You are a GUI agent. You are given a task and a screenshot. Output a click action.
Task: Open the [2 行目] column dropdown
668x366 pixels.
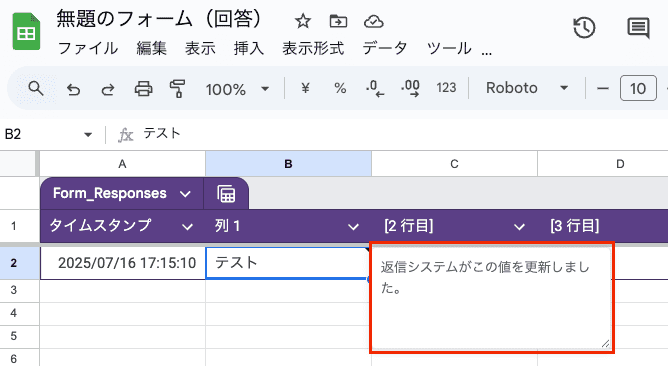click(x=519, y=227)
